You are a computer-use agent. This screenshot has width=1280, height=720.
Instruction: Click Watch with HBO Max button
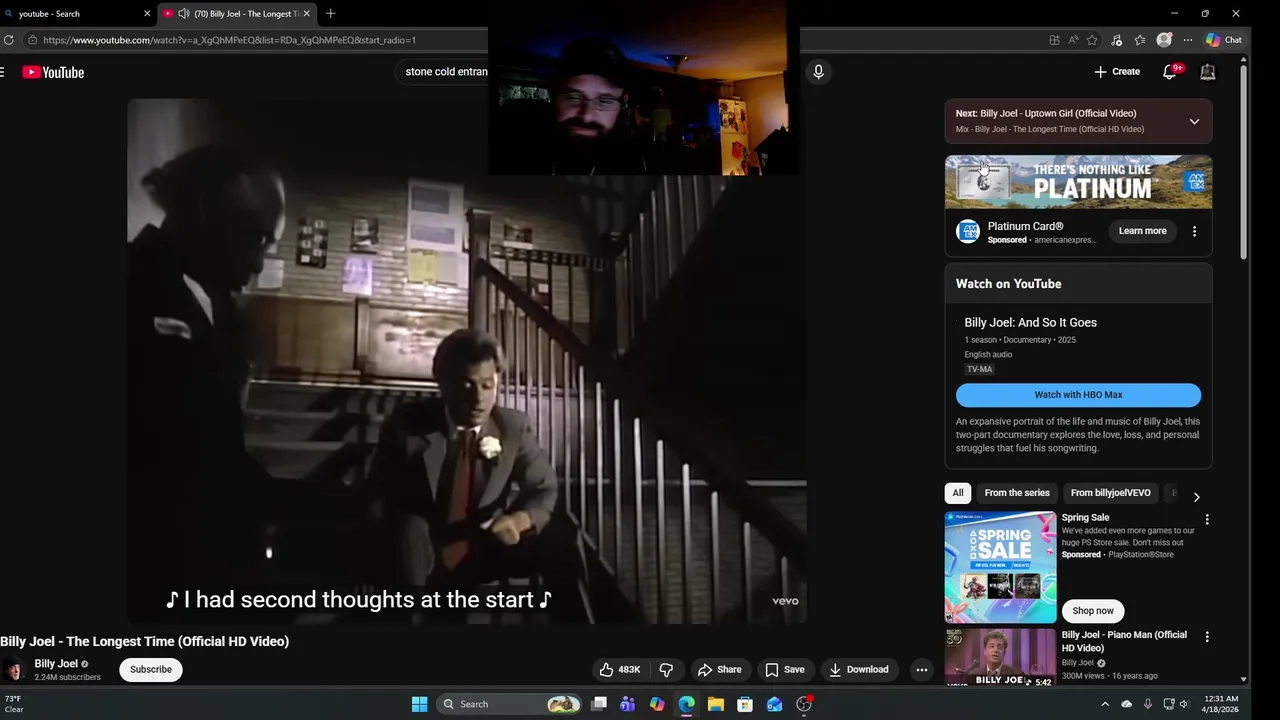[x=1078, y=395]
